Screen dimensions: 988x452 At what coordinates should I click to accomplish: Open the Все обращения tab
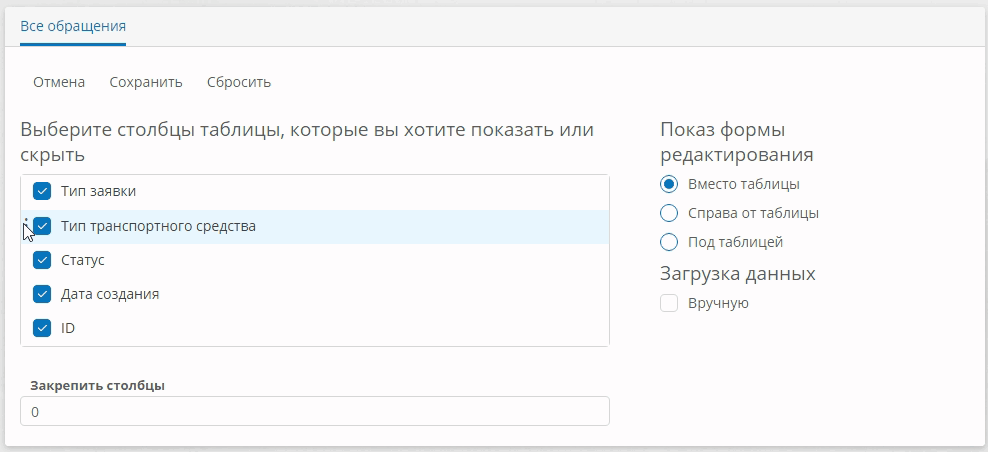(x=73, y=26)
